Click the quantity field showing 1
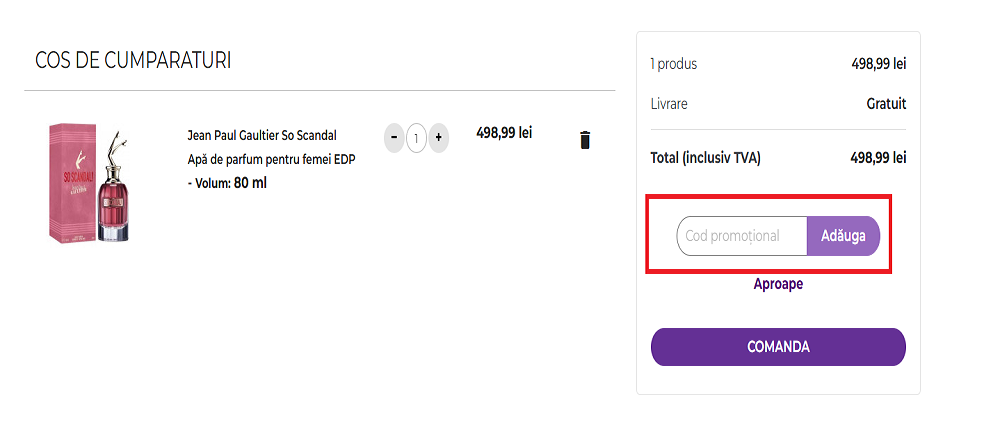The image size is (1000, 426). 416,137
